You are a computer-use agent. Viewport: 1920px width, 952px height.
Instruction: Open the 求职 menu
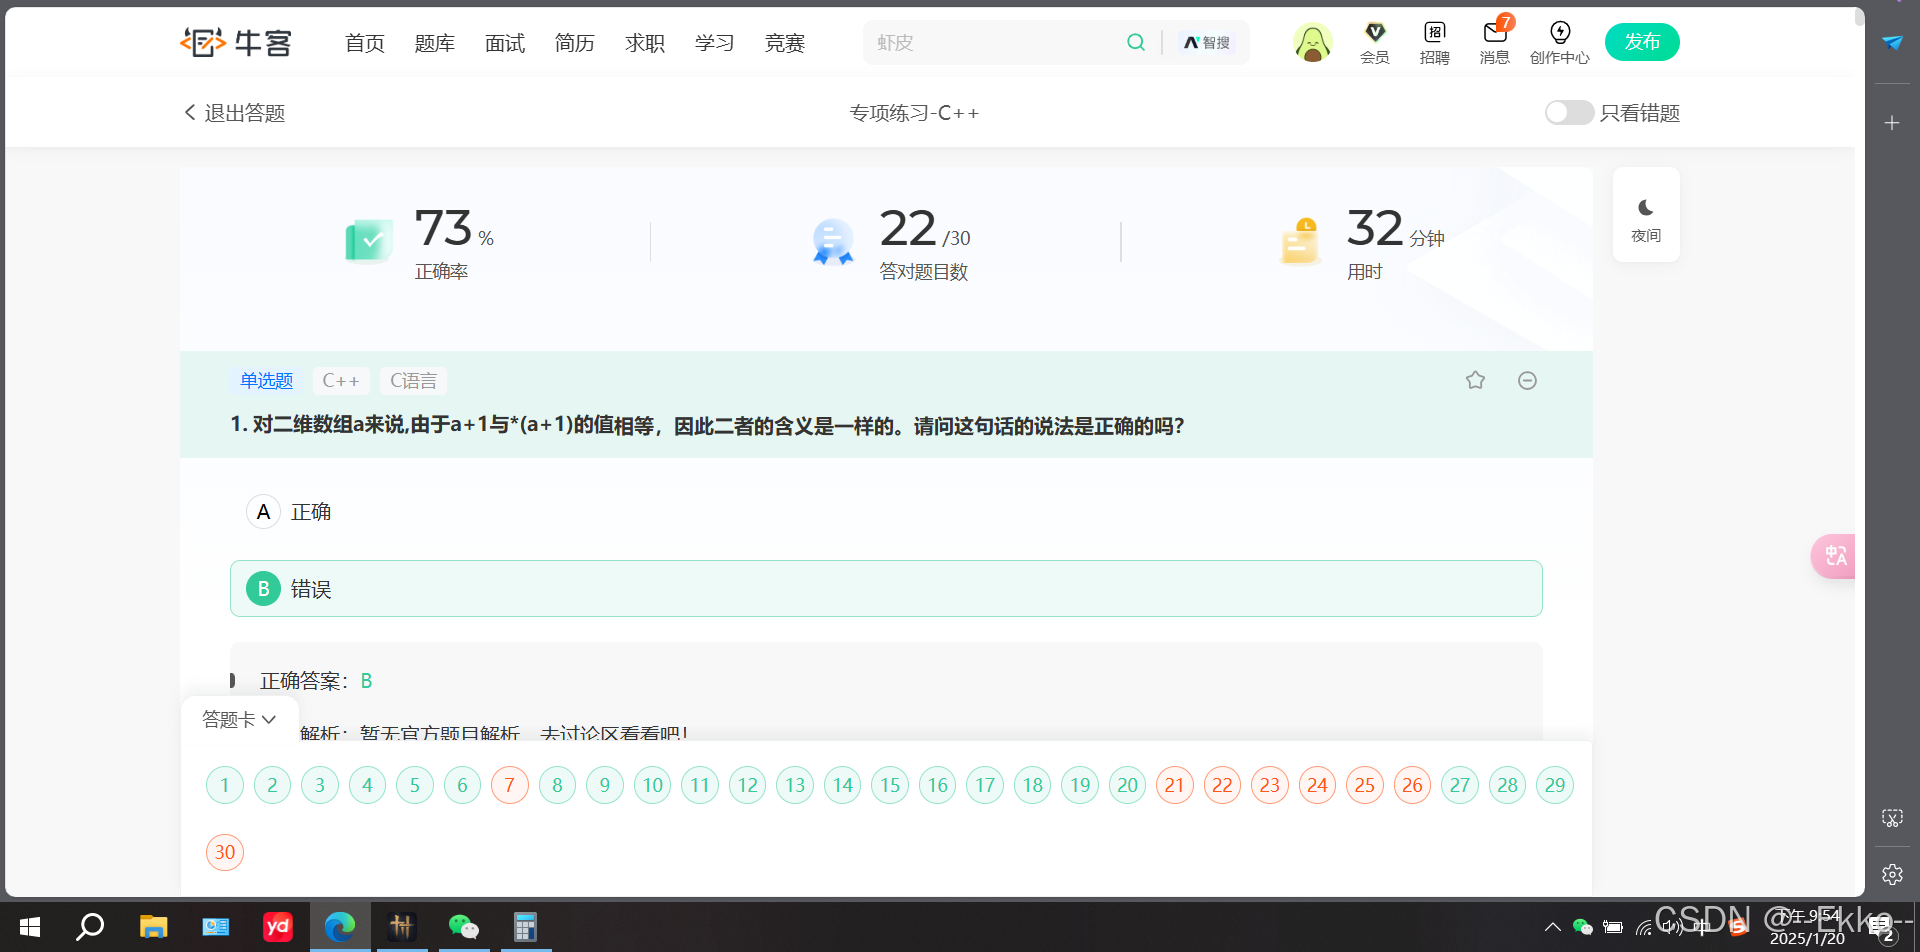(645, 43)
